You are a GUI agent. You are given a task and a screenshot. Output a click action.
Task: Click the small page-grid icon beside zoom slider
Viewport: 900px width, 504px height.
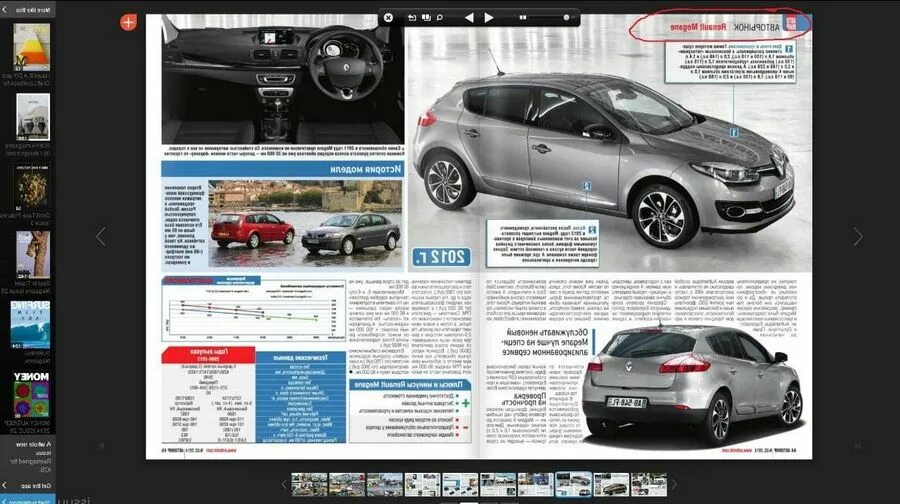[523, 18]
